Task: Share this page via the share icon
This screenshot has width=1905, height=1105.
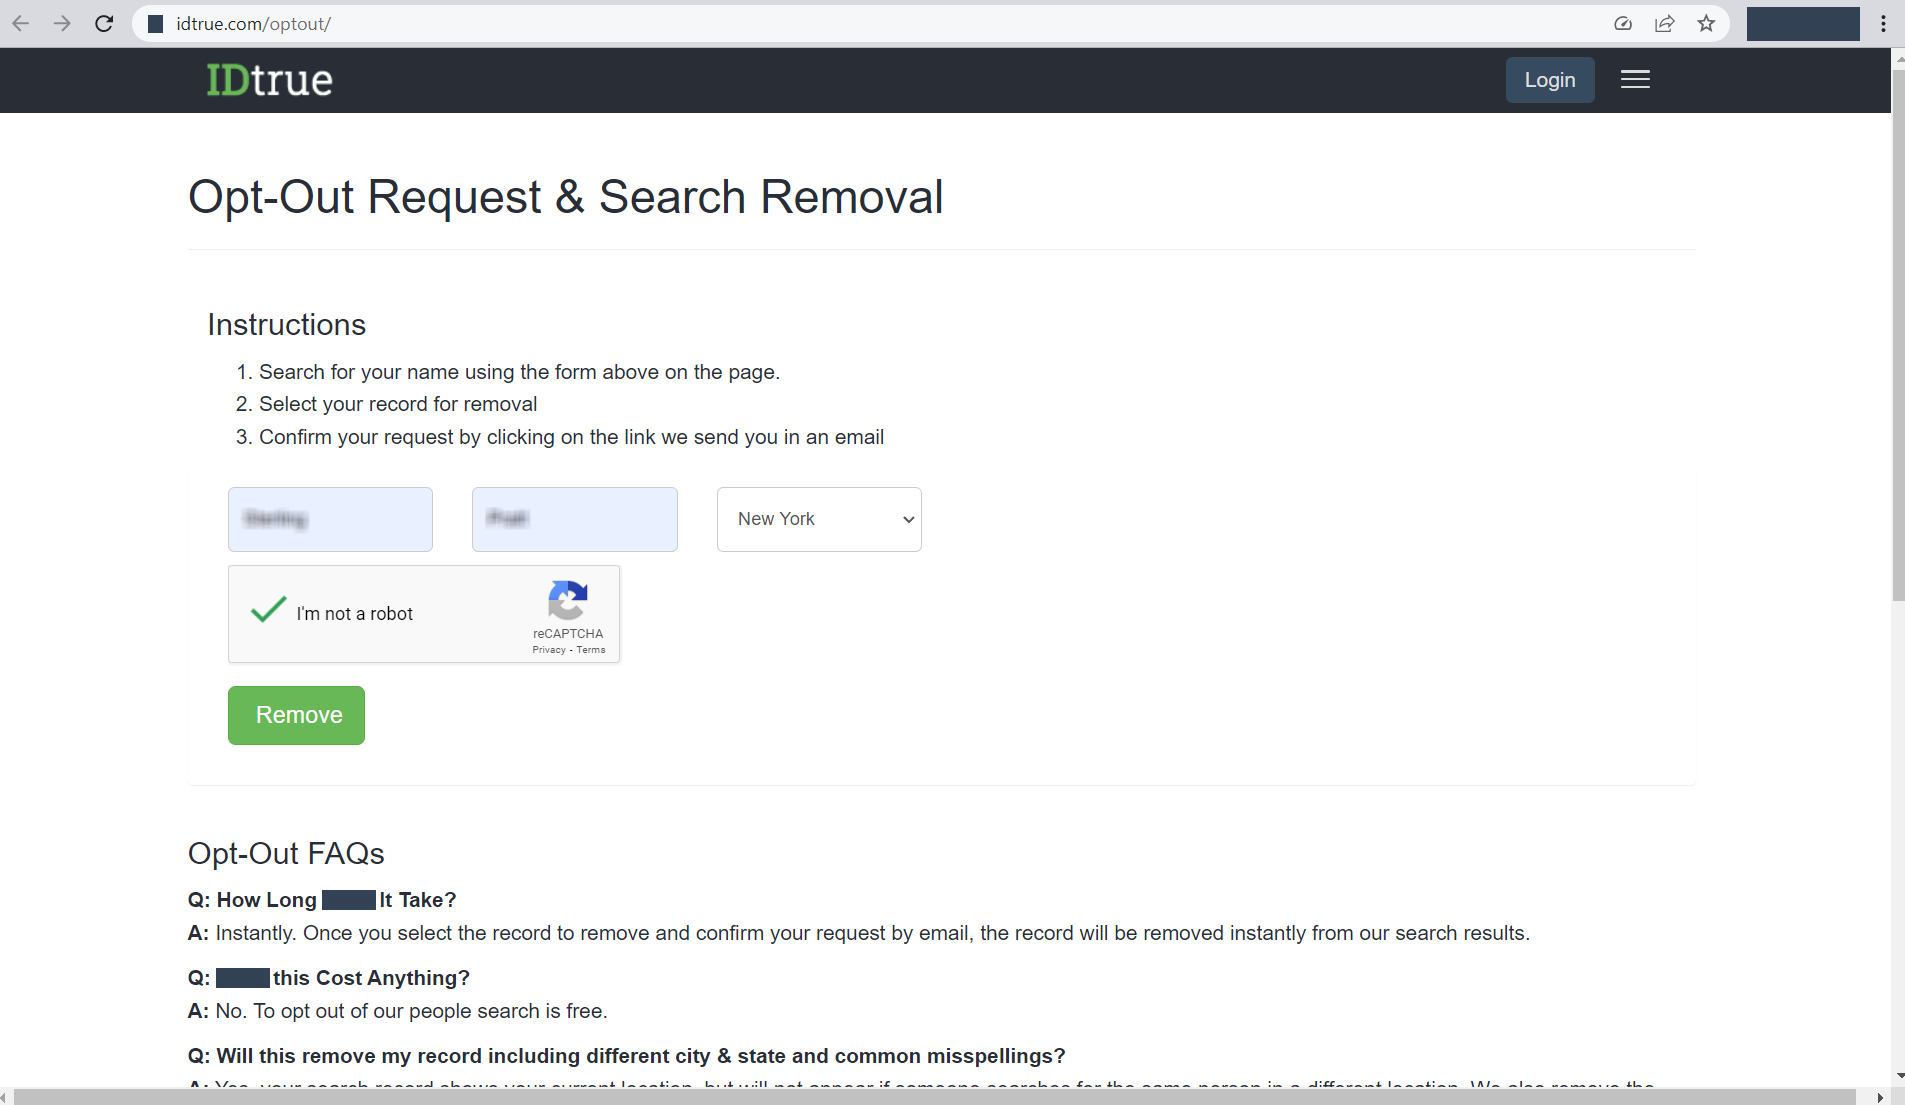Action: [1665, 24]
